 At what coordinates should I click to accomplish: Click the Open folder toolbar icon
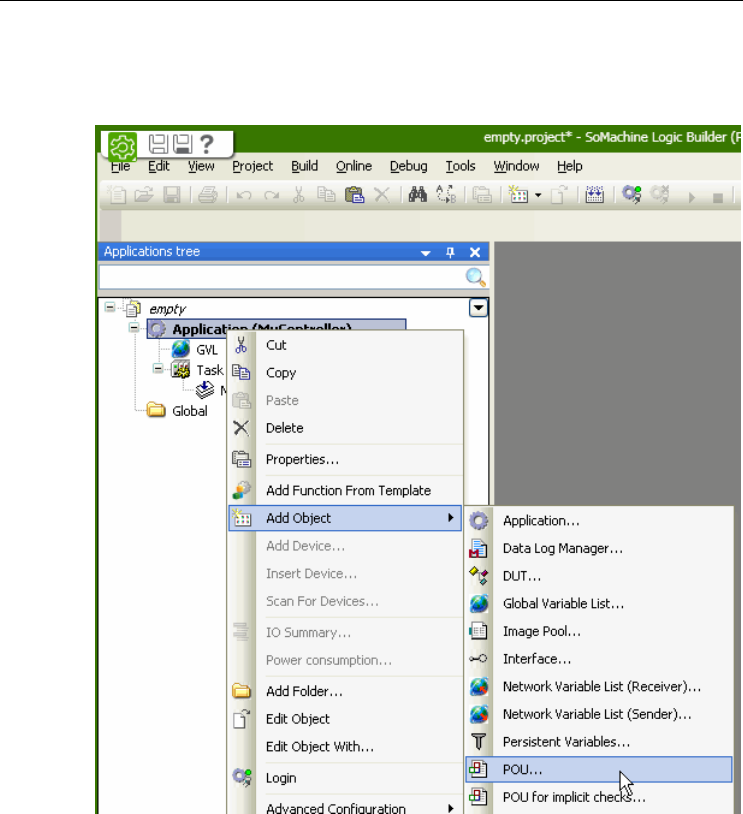[143, 195]
